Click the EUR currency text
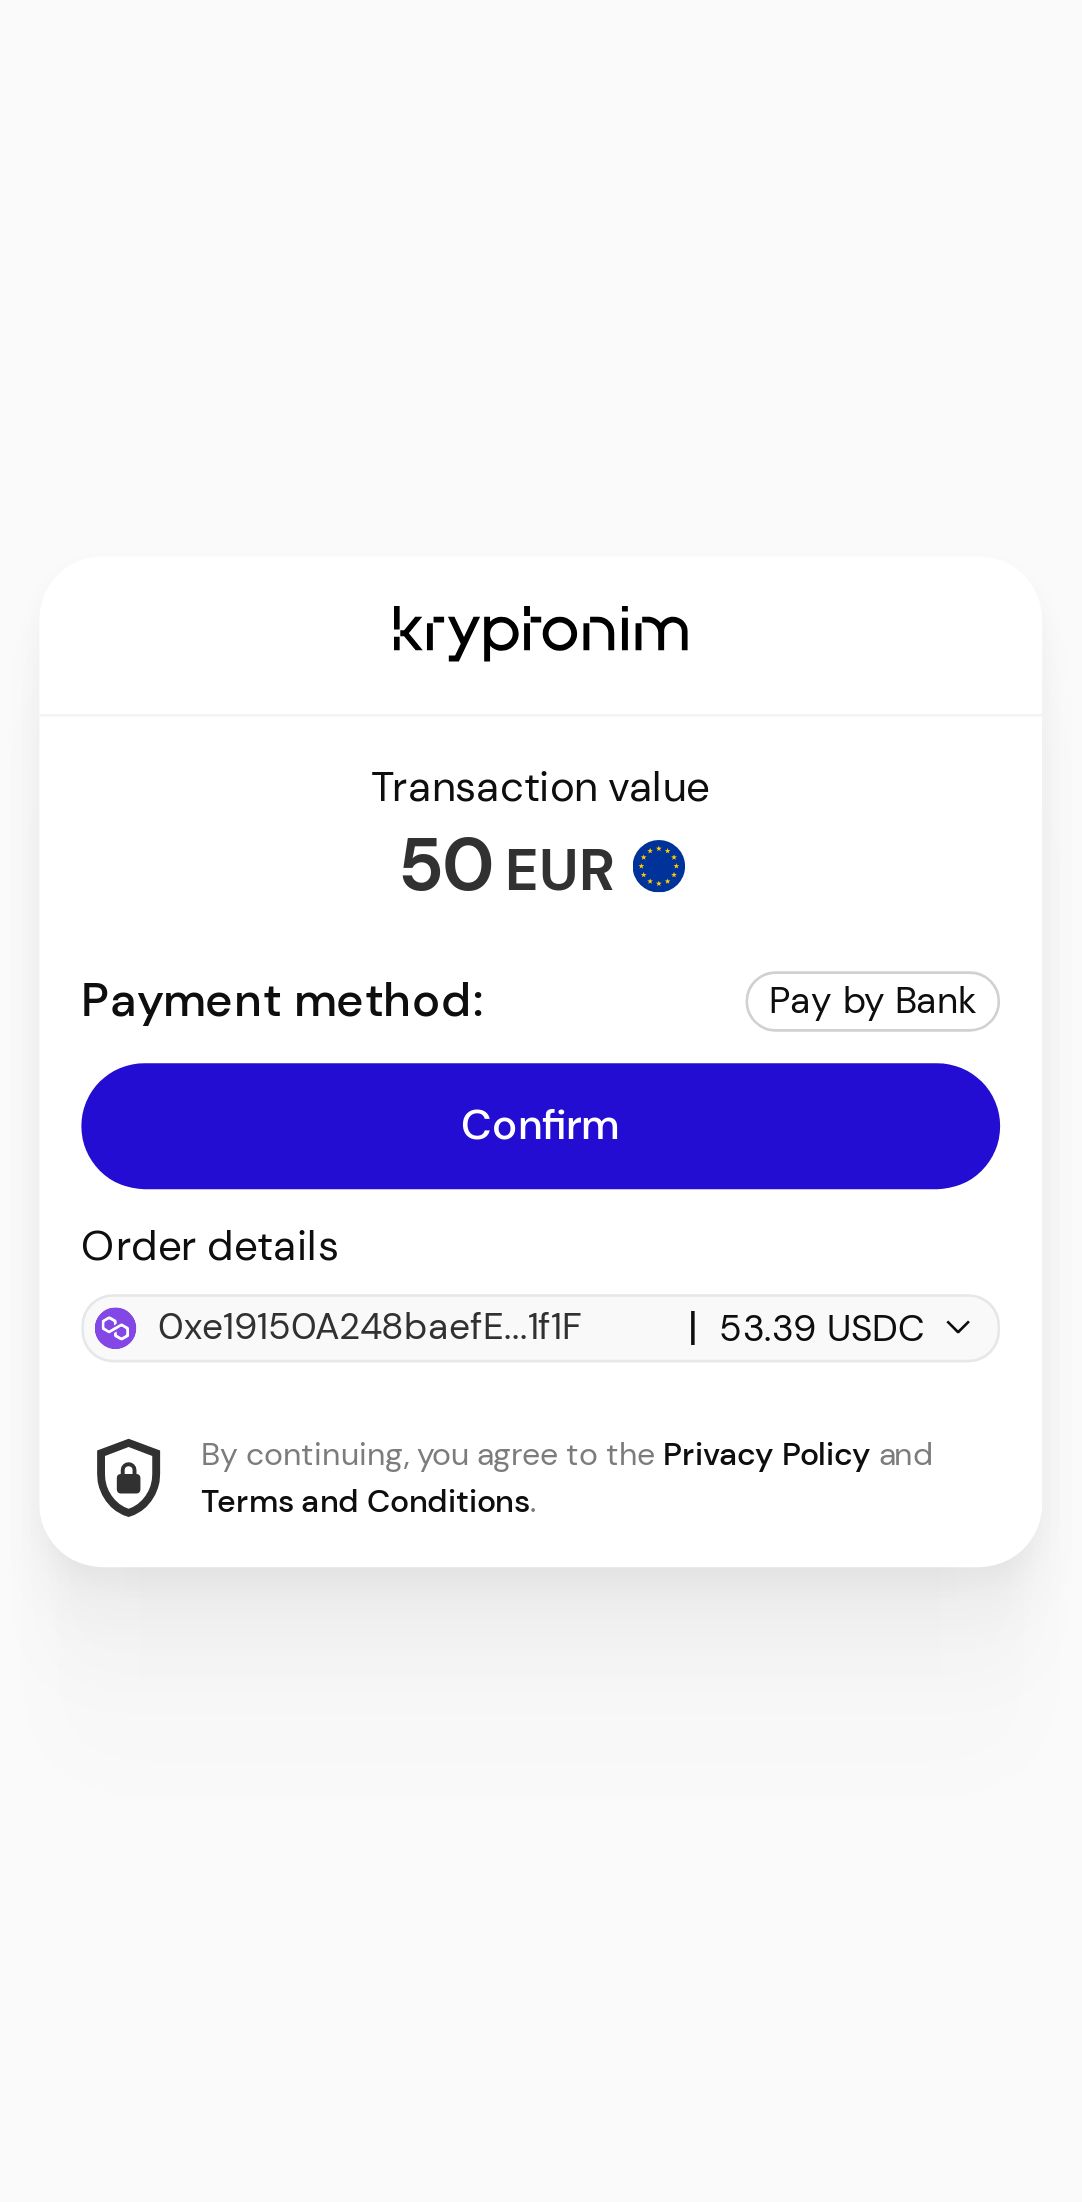The width and height of the screenshot is (1082, 2202). coord(559,869)
